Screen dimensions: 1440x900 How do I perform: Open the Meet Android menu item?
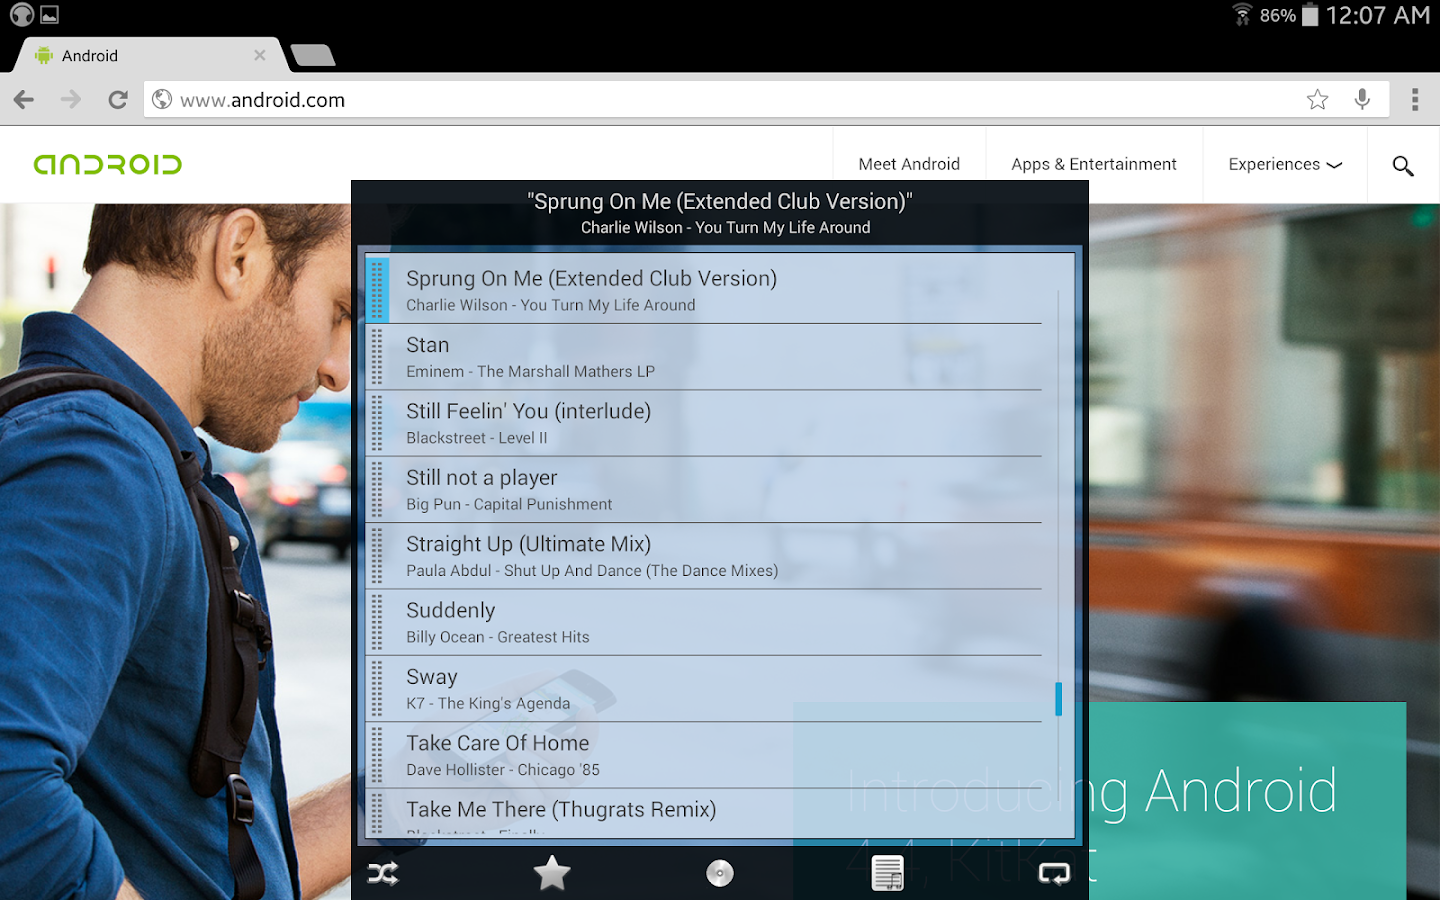(909, 164)
